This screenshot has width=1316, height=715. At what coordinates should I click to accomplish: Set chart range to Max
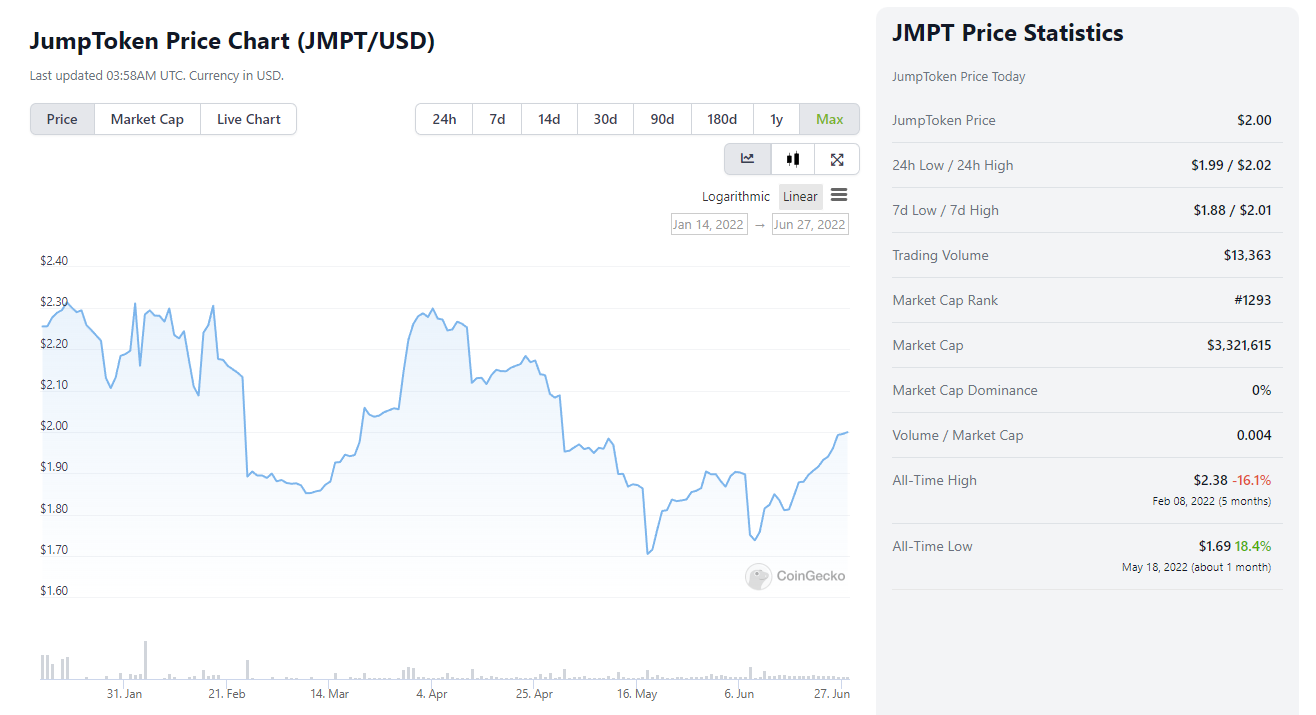coord(830,119)
